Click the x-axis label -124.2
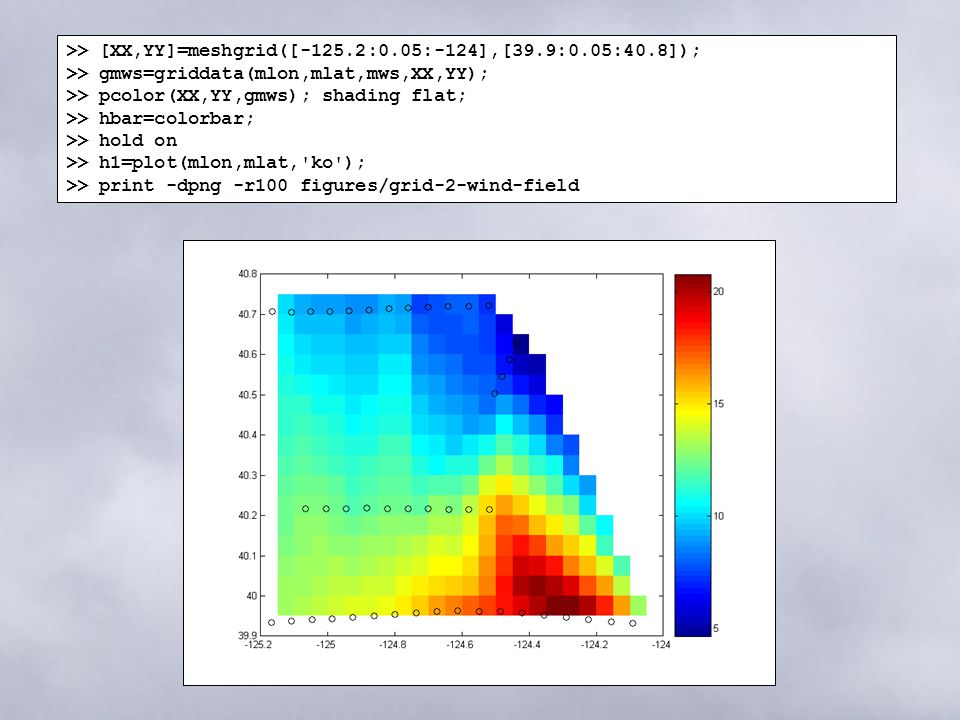The image size is (960, 720). pos(594,645)
